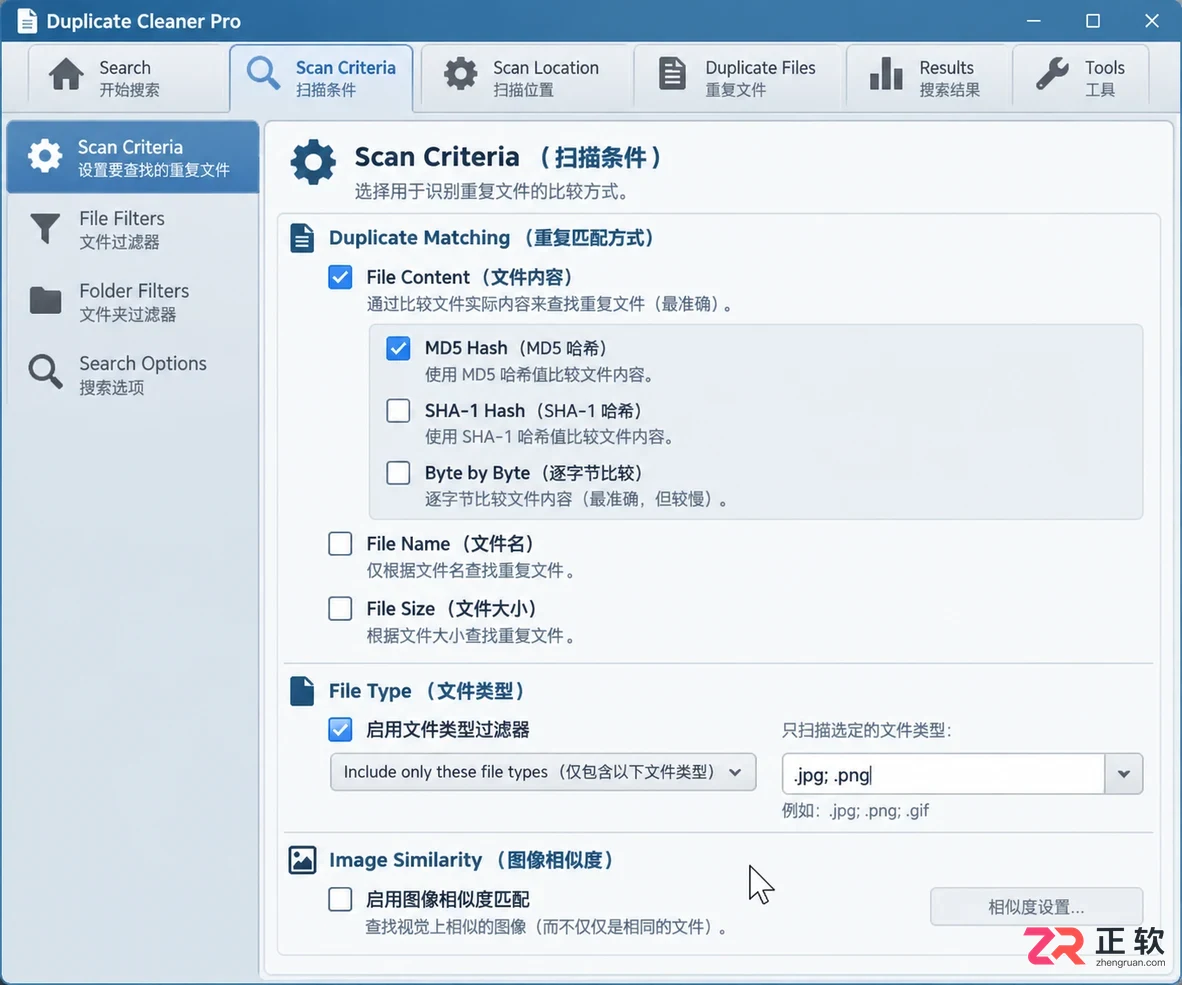Viewport: 1182px width, 985px height.
Task: Open Folder Filters in the sidebar
Action: (133, 301)
